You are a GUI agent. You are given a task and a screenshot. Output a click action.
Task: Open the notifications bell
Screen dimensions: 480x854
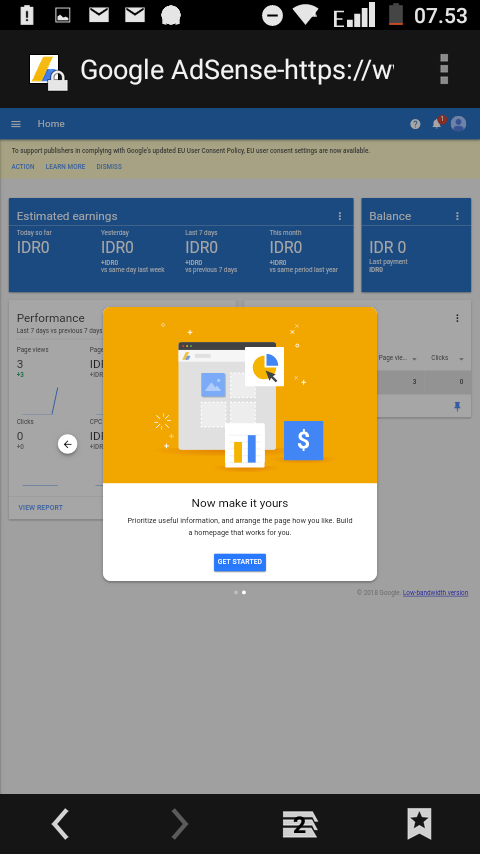click(x=437, y=124)
